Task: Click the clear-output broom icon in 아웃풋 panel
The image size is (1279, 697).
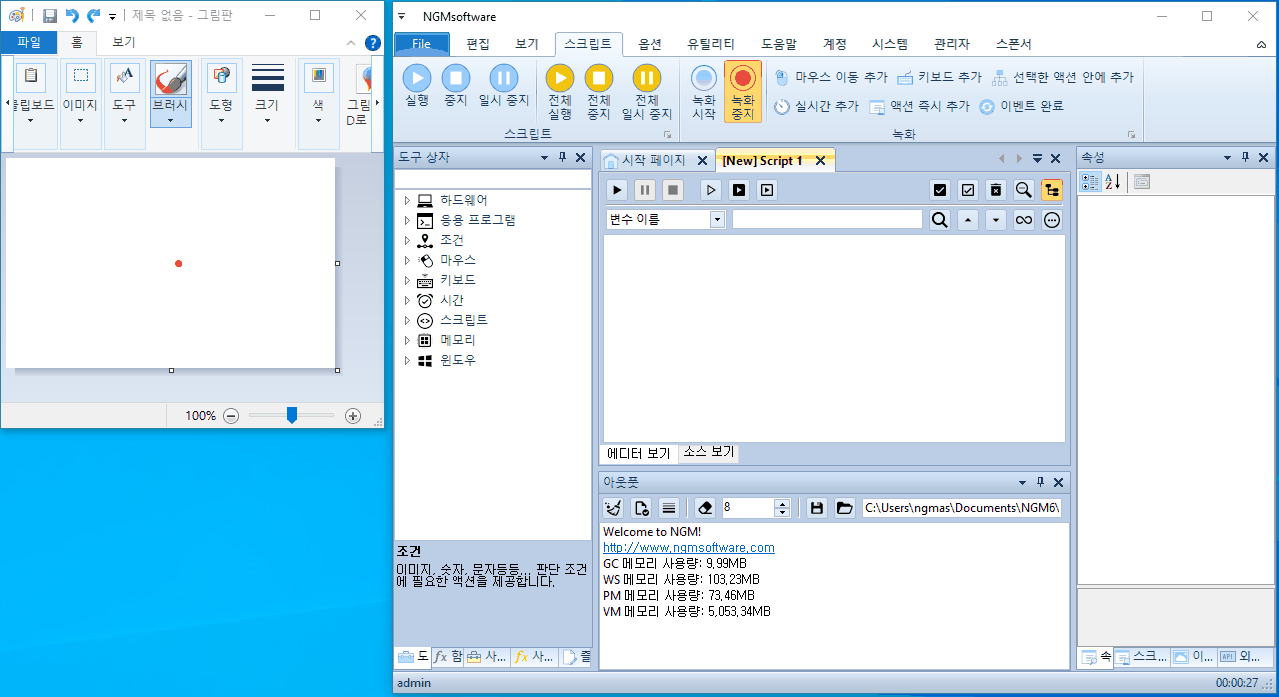Action: (x=614, y=508)
